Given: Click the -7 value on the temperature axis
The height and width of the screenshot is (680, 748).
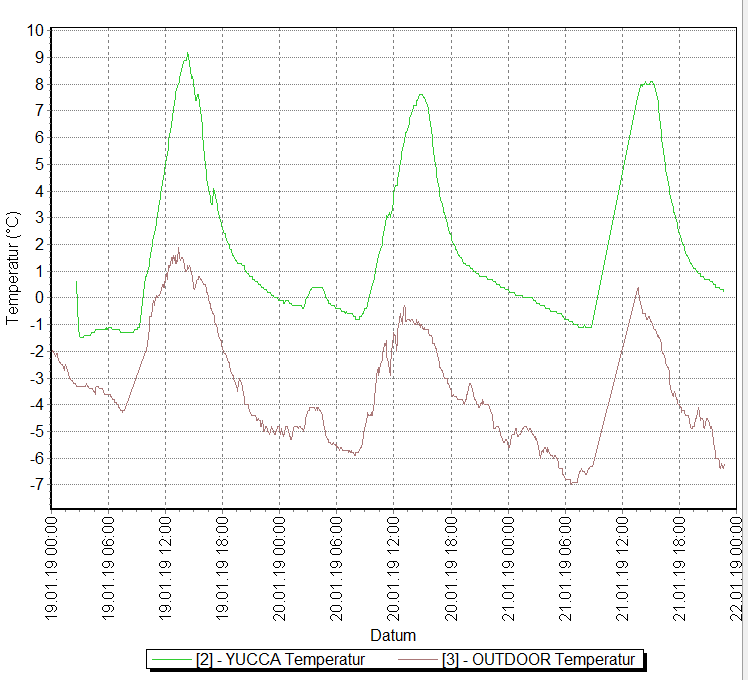Looking at the screenshot, I should coord(36,485).
